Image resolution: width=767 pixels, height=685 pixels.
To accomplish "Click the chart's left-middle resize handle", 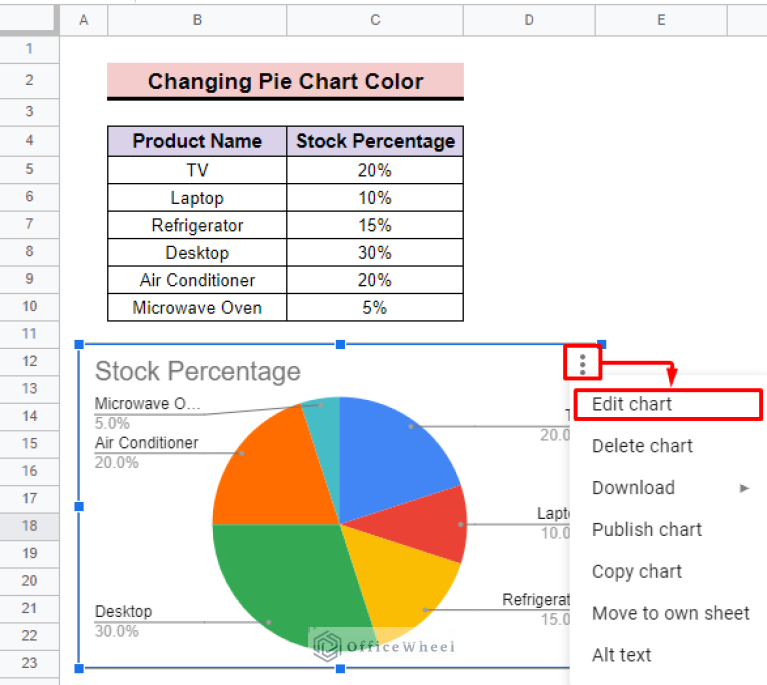I will pyautogui.click(x=79, y=506).
